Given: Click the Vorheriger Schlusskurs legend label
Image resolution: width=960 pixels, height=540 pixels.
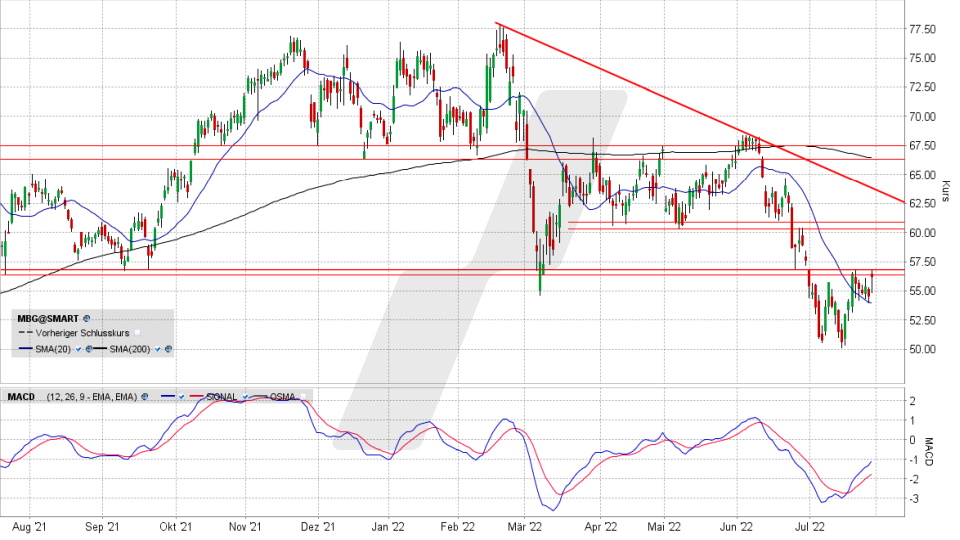Looking at the screenshot, I should (82, 333).
